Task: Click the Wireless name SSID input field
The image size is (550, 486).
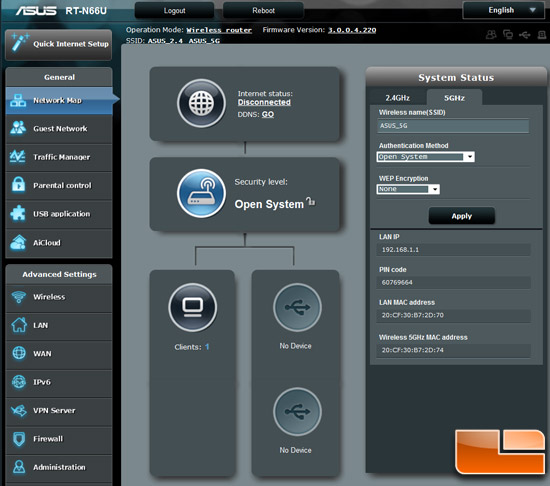Action: tap(453, 126)
